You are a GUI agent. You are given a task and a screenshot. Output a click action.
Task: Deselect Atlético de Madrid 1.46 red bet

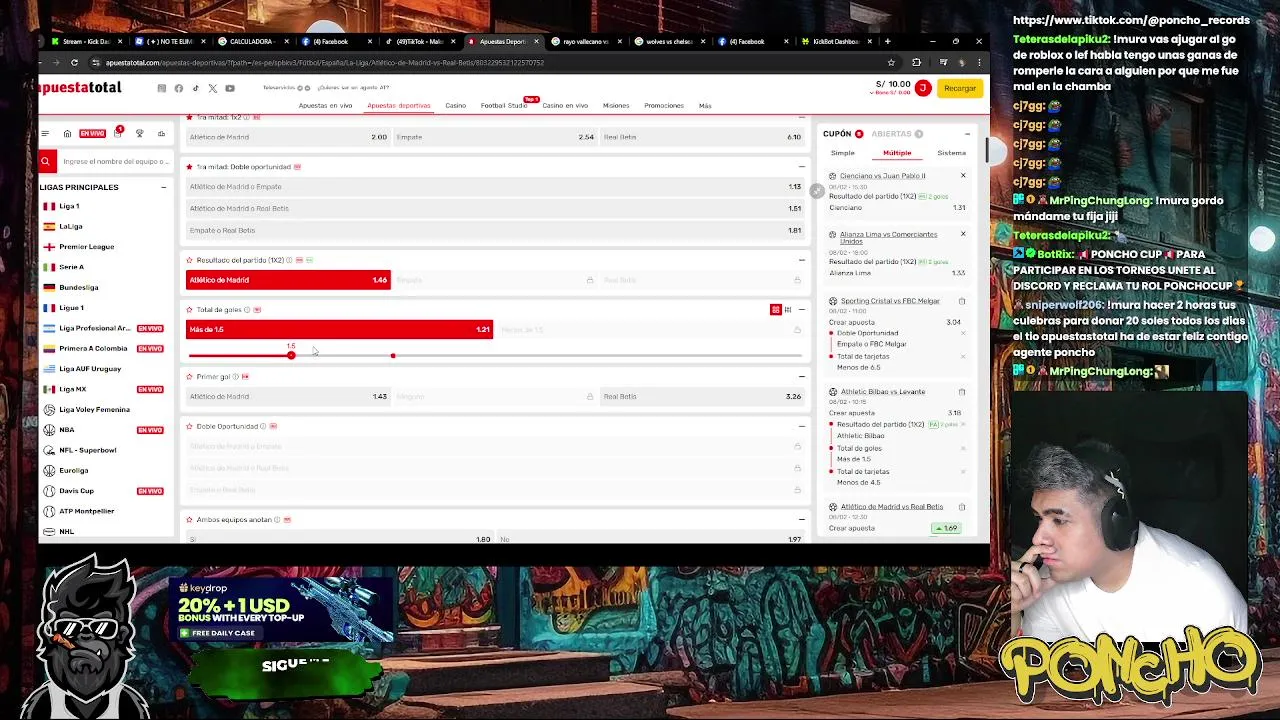(x=288, y=280)
